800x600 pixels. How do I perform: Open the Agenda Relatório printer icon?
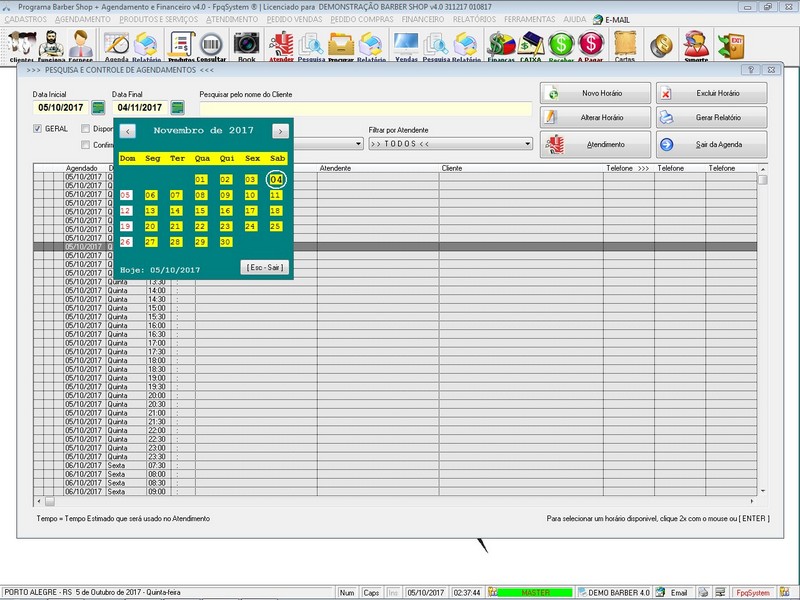(x=146, y=46)
